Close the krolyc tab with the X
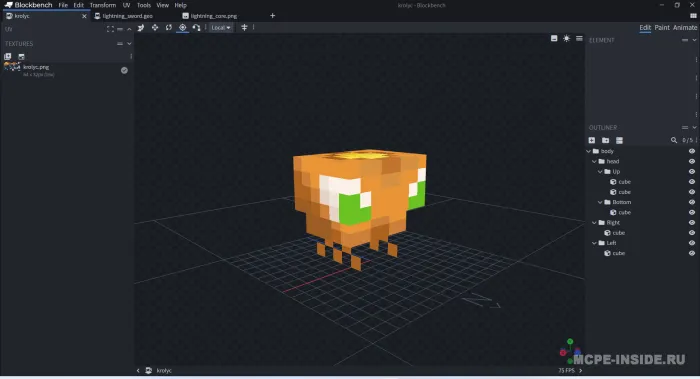Viewport: 700px width, 379px height. tap(84, 16)
